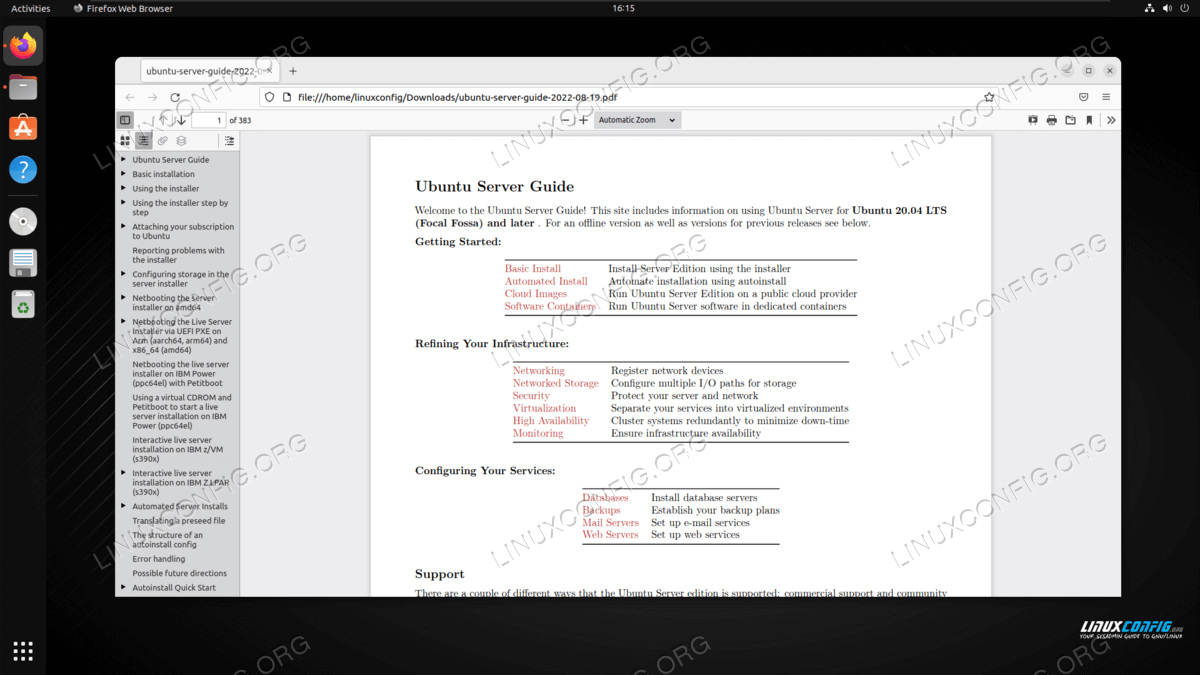Open Help from the Ubuntu dock
1200x675 pixels.
(x=23, y=169)
